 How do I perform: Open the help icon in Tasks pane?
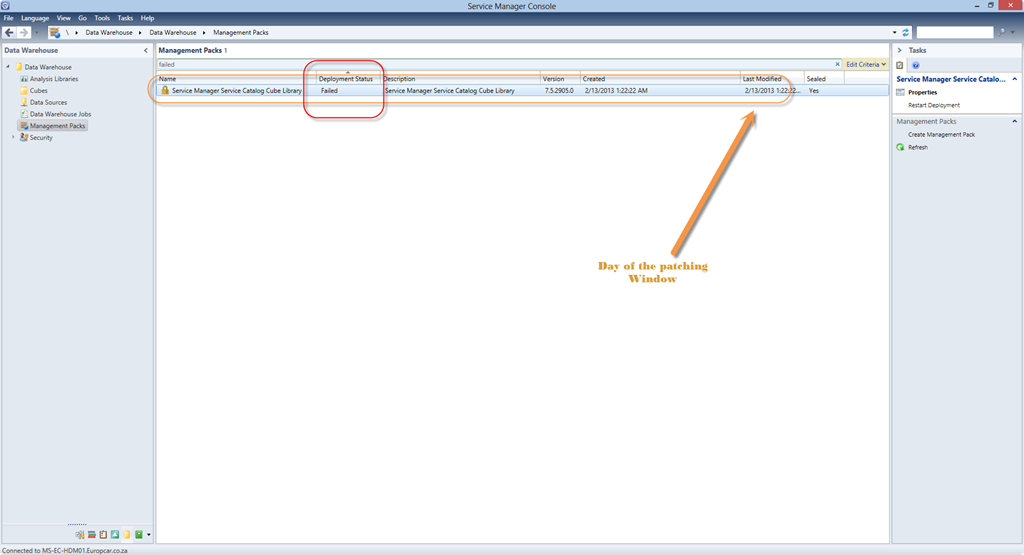click(915, 65)
